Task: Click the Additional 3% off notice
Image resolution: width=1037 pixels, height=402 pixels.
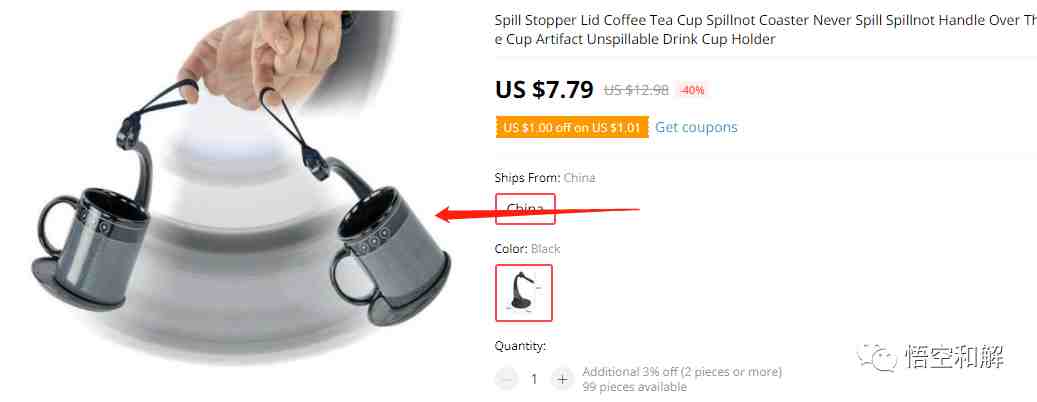Action: coord(682,372)
